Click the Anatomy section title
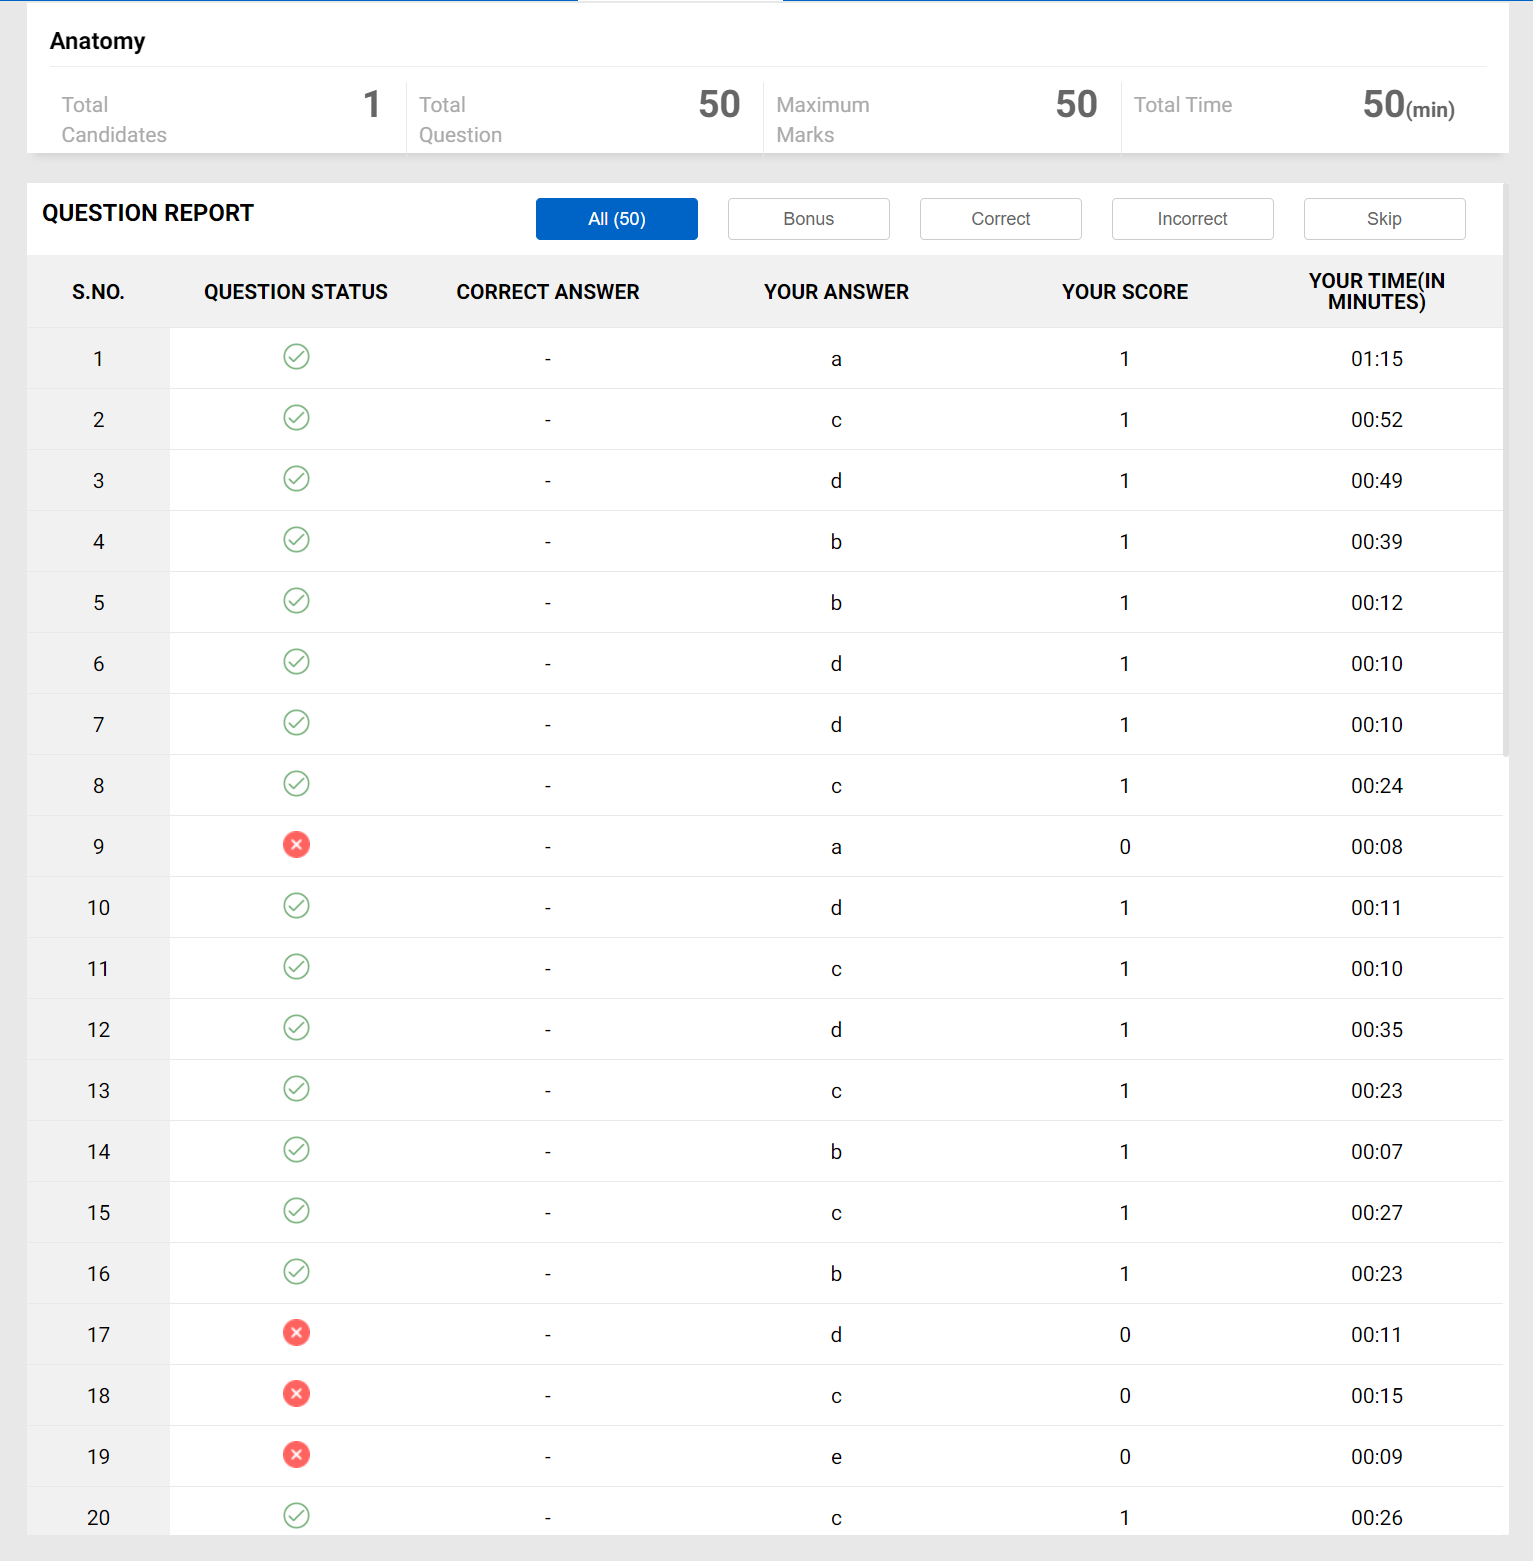 98,41
